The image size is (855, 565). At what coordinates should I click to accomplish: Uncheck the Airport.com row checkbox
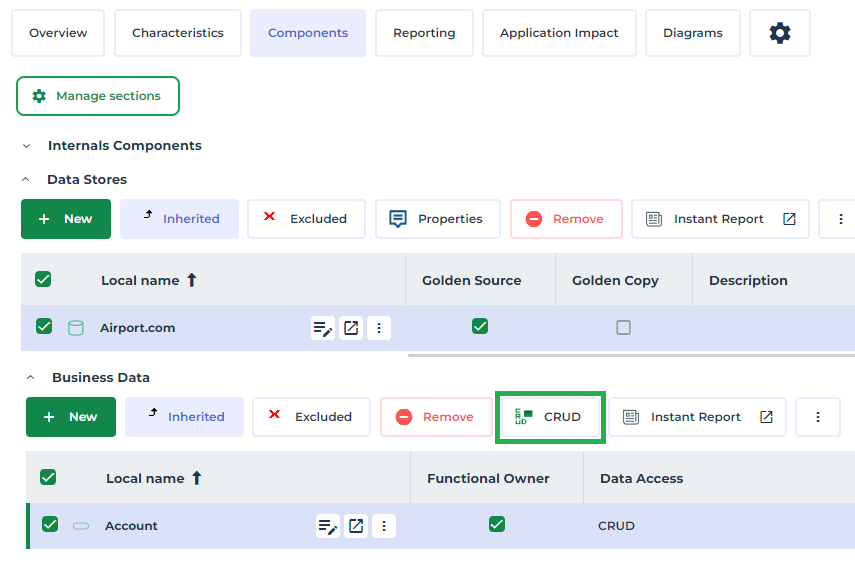point(44,326)
